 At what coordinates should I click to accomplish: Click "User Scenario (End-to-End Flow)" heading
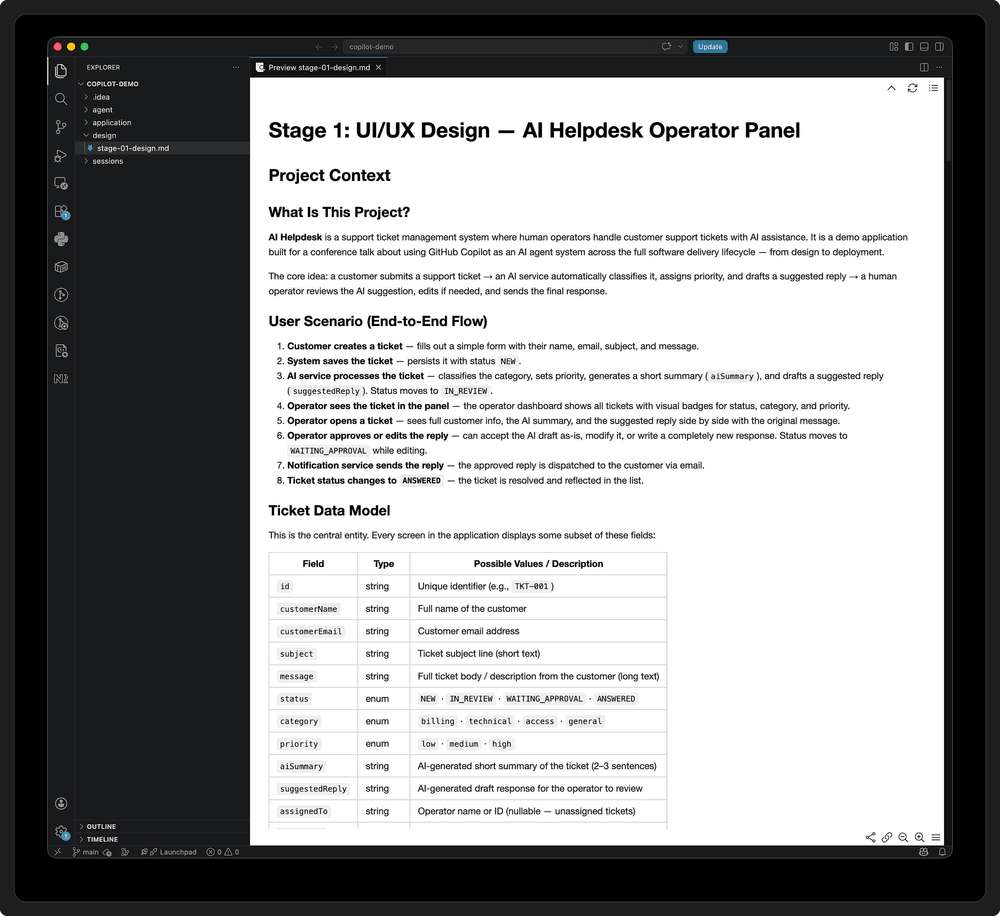(378, 321)
